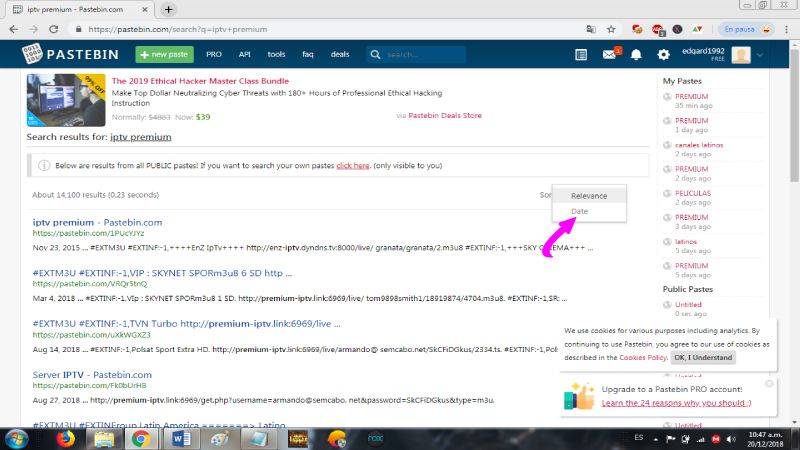Open Word from the taskbar
Viewport: 800px width, 450px height.
pos(181,439)
